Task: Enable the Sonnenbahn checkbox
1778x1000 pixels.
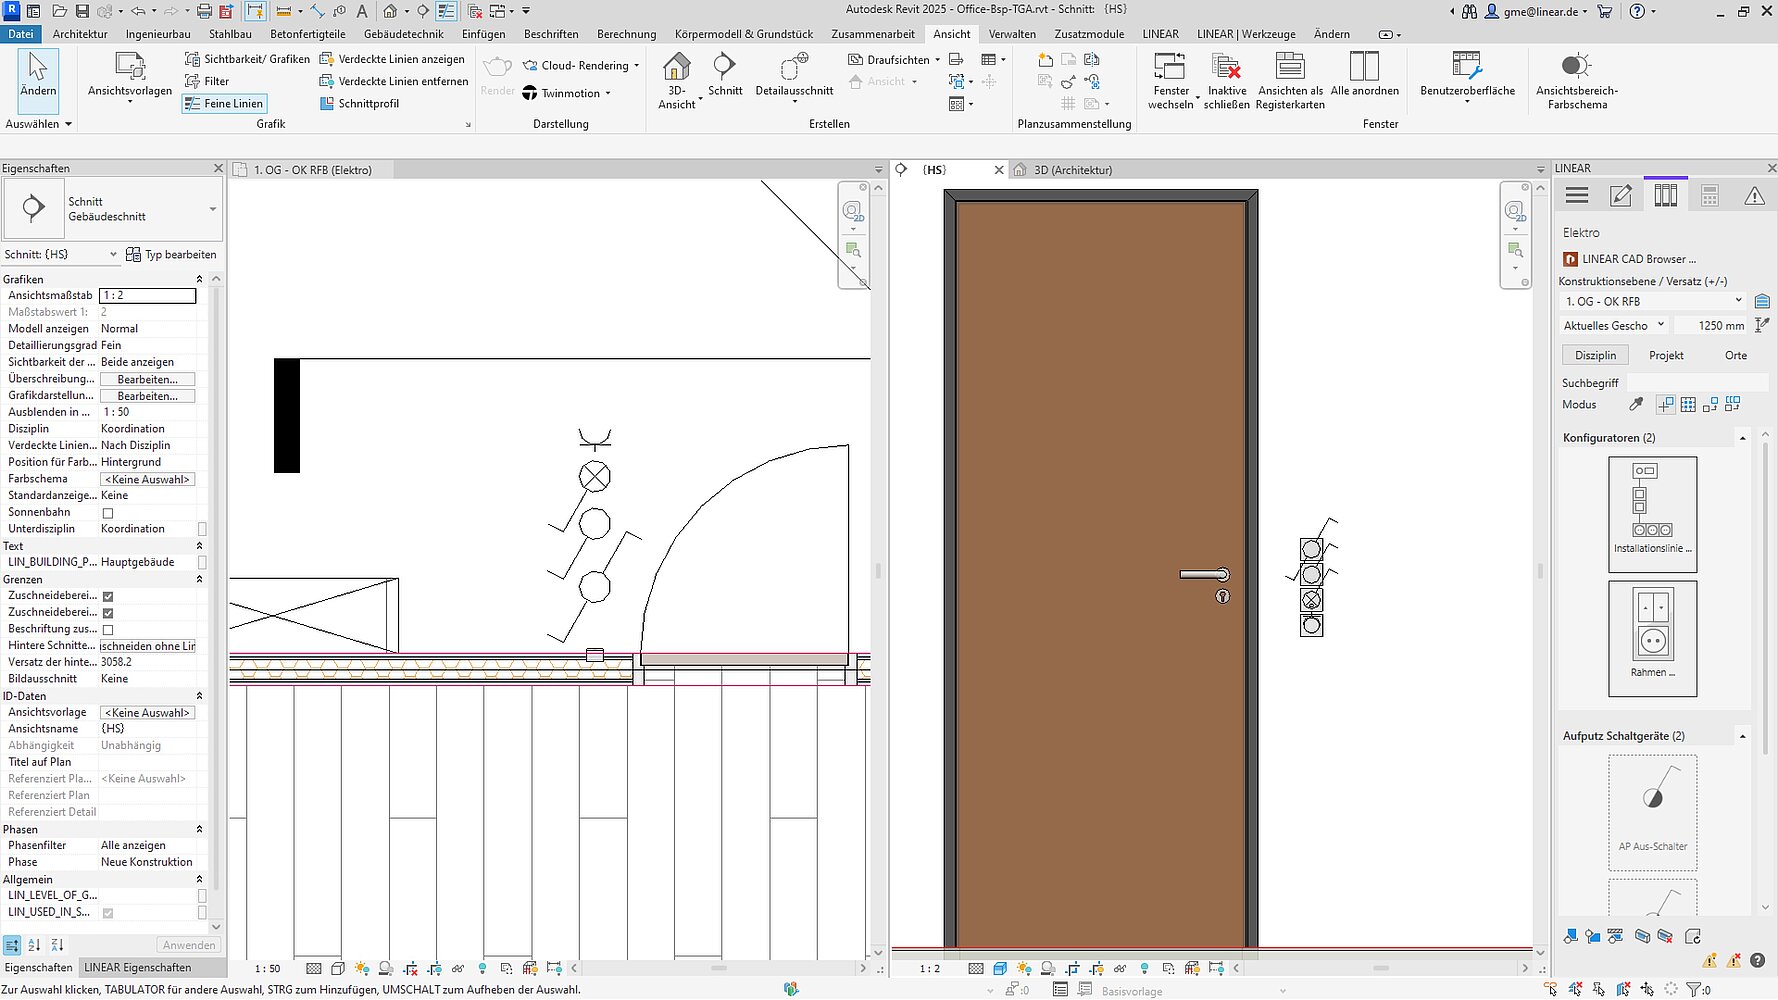Action: pyautogui.click(x=108, y=513)
